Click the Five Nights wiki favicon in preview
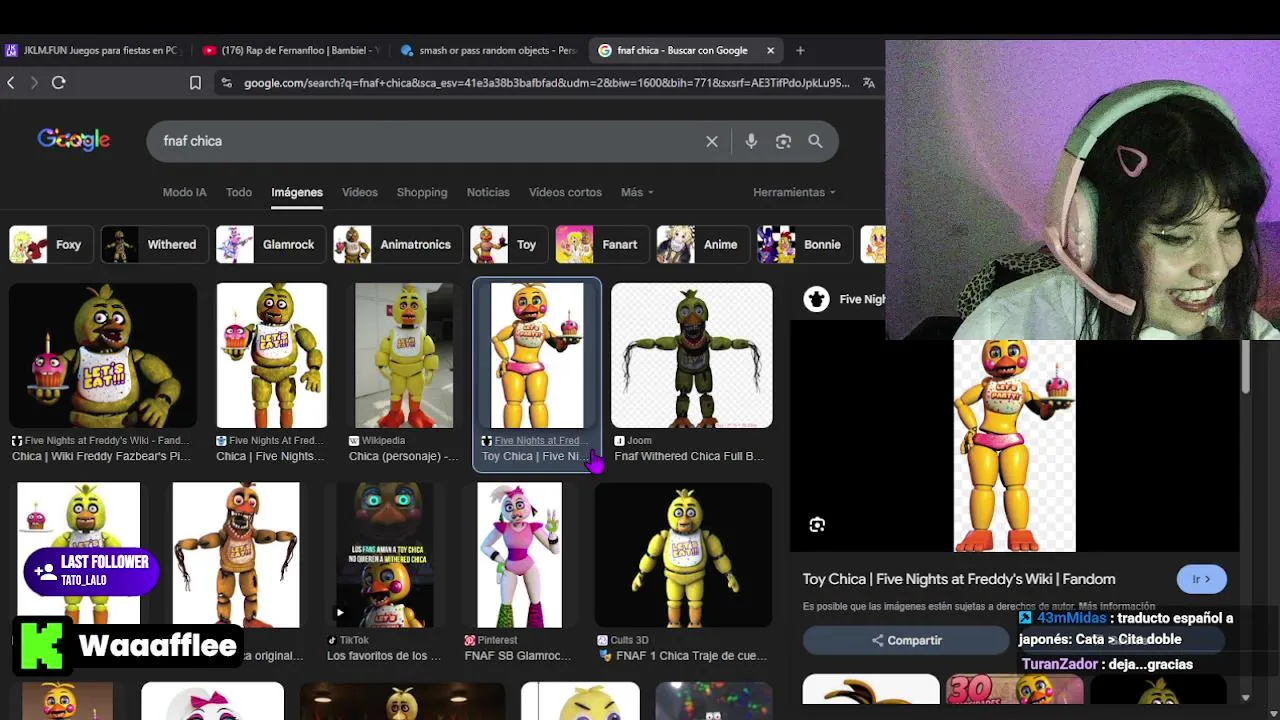This screenshot has width=1280, height=720. click(816, 299)
